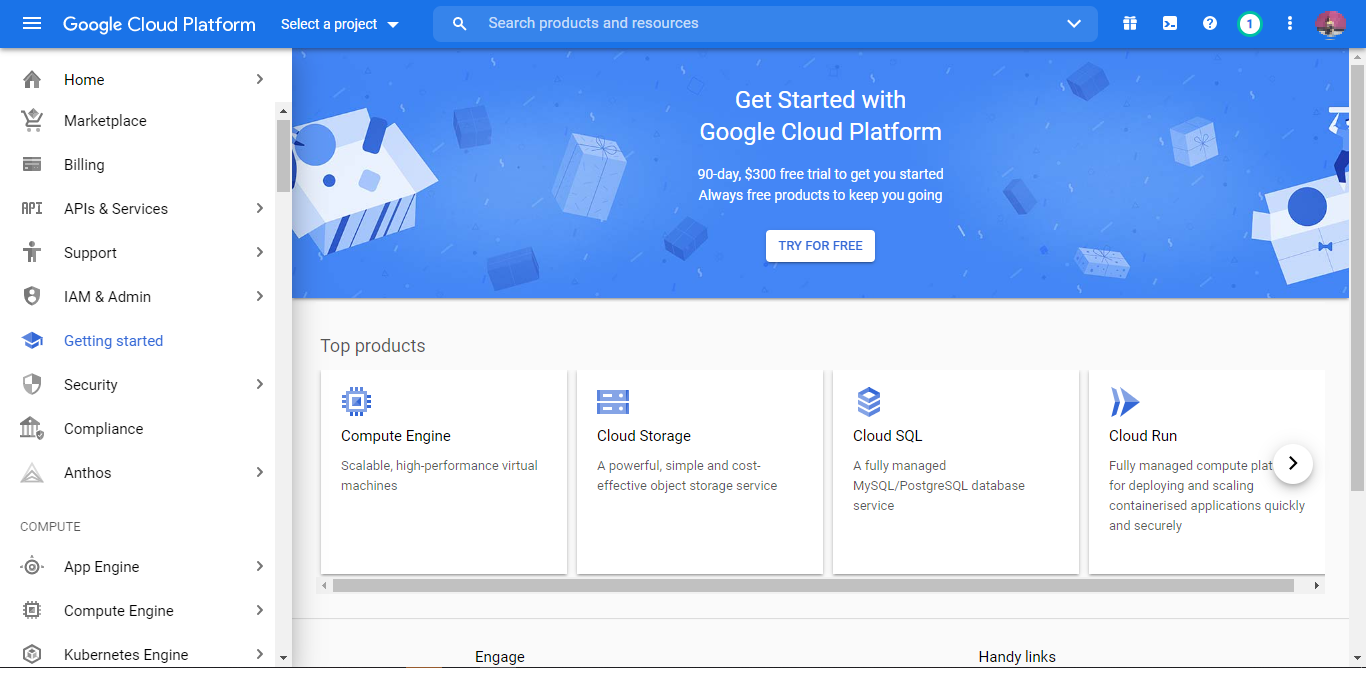Open the hamburger navigation menu
Image resolution: width=1366 pixels, height=698 pixels.
[32, 23]
